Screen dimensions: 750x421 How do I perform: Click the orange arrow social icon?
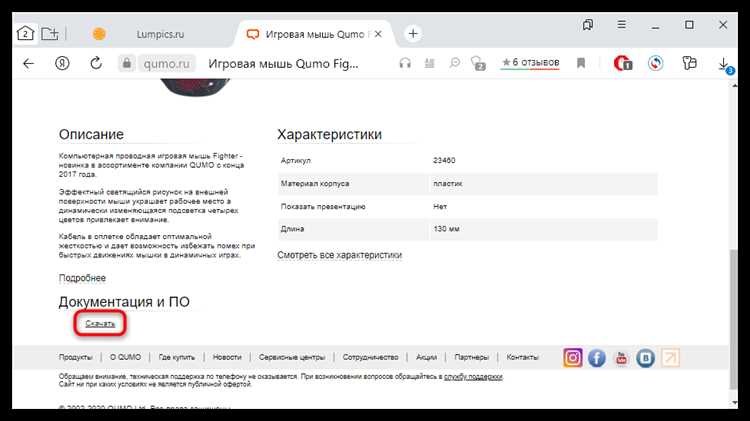[670, 358]
